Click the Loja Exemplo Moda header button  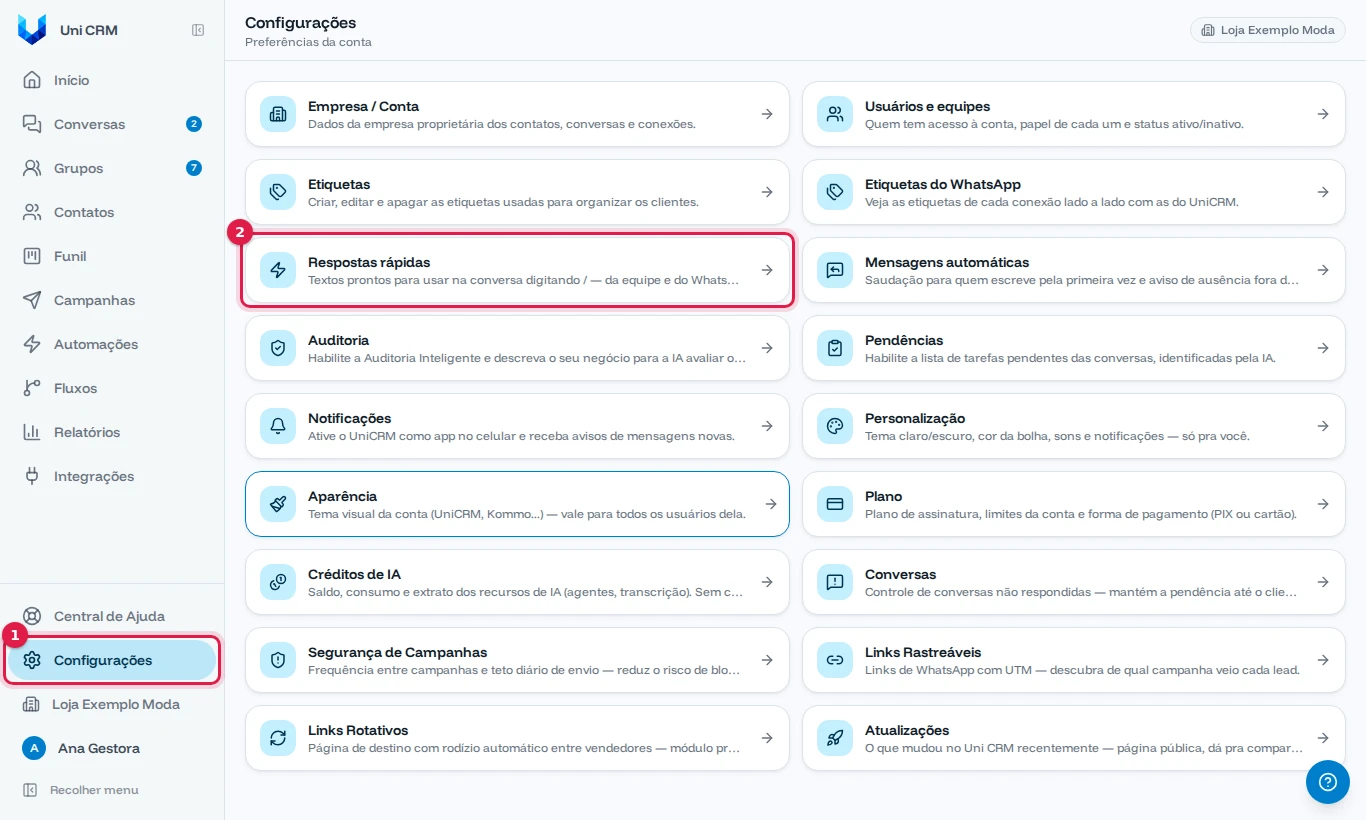pos(1268,30)
